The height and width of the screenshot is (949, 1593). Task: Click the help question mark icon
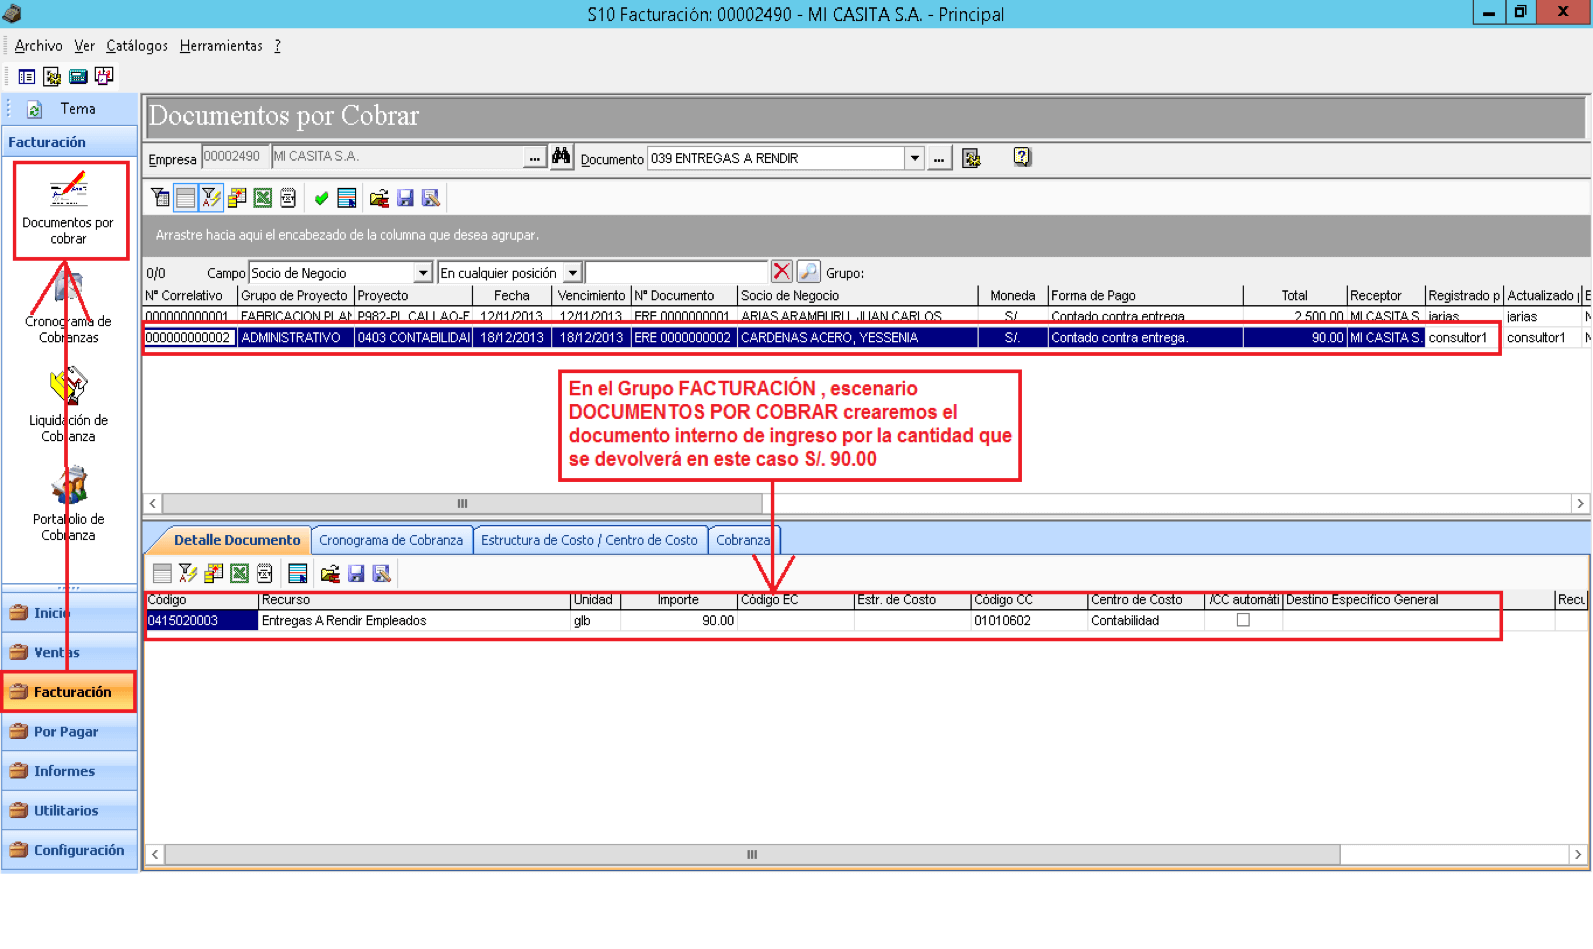coord(1021,157)
